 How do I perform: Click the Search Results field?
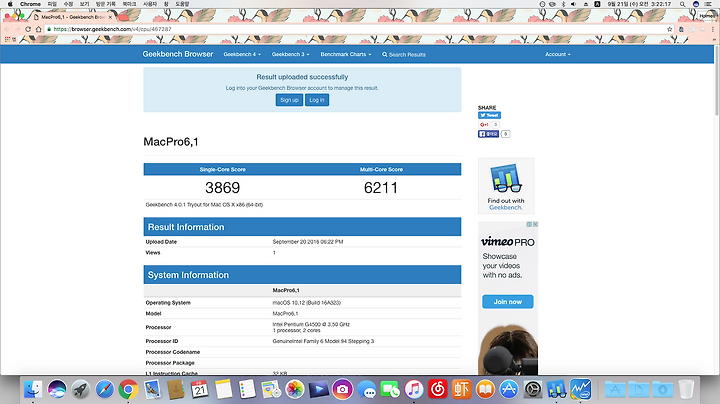pyautogui.click(x=407, y=55)
